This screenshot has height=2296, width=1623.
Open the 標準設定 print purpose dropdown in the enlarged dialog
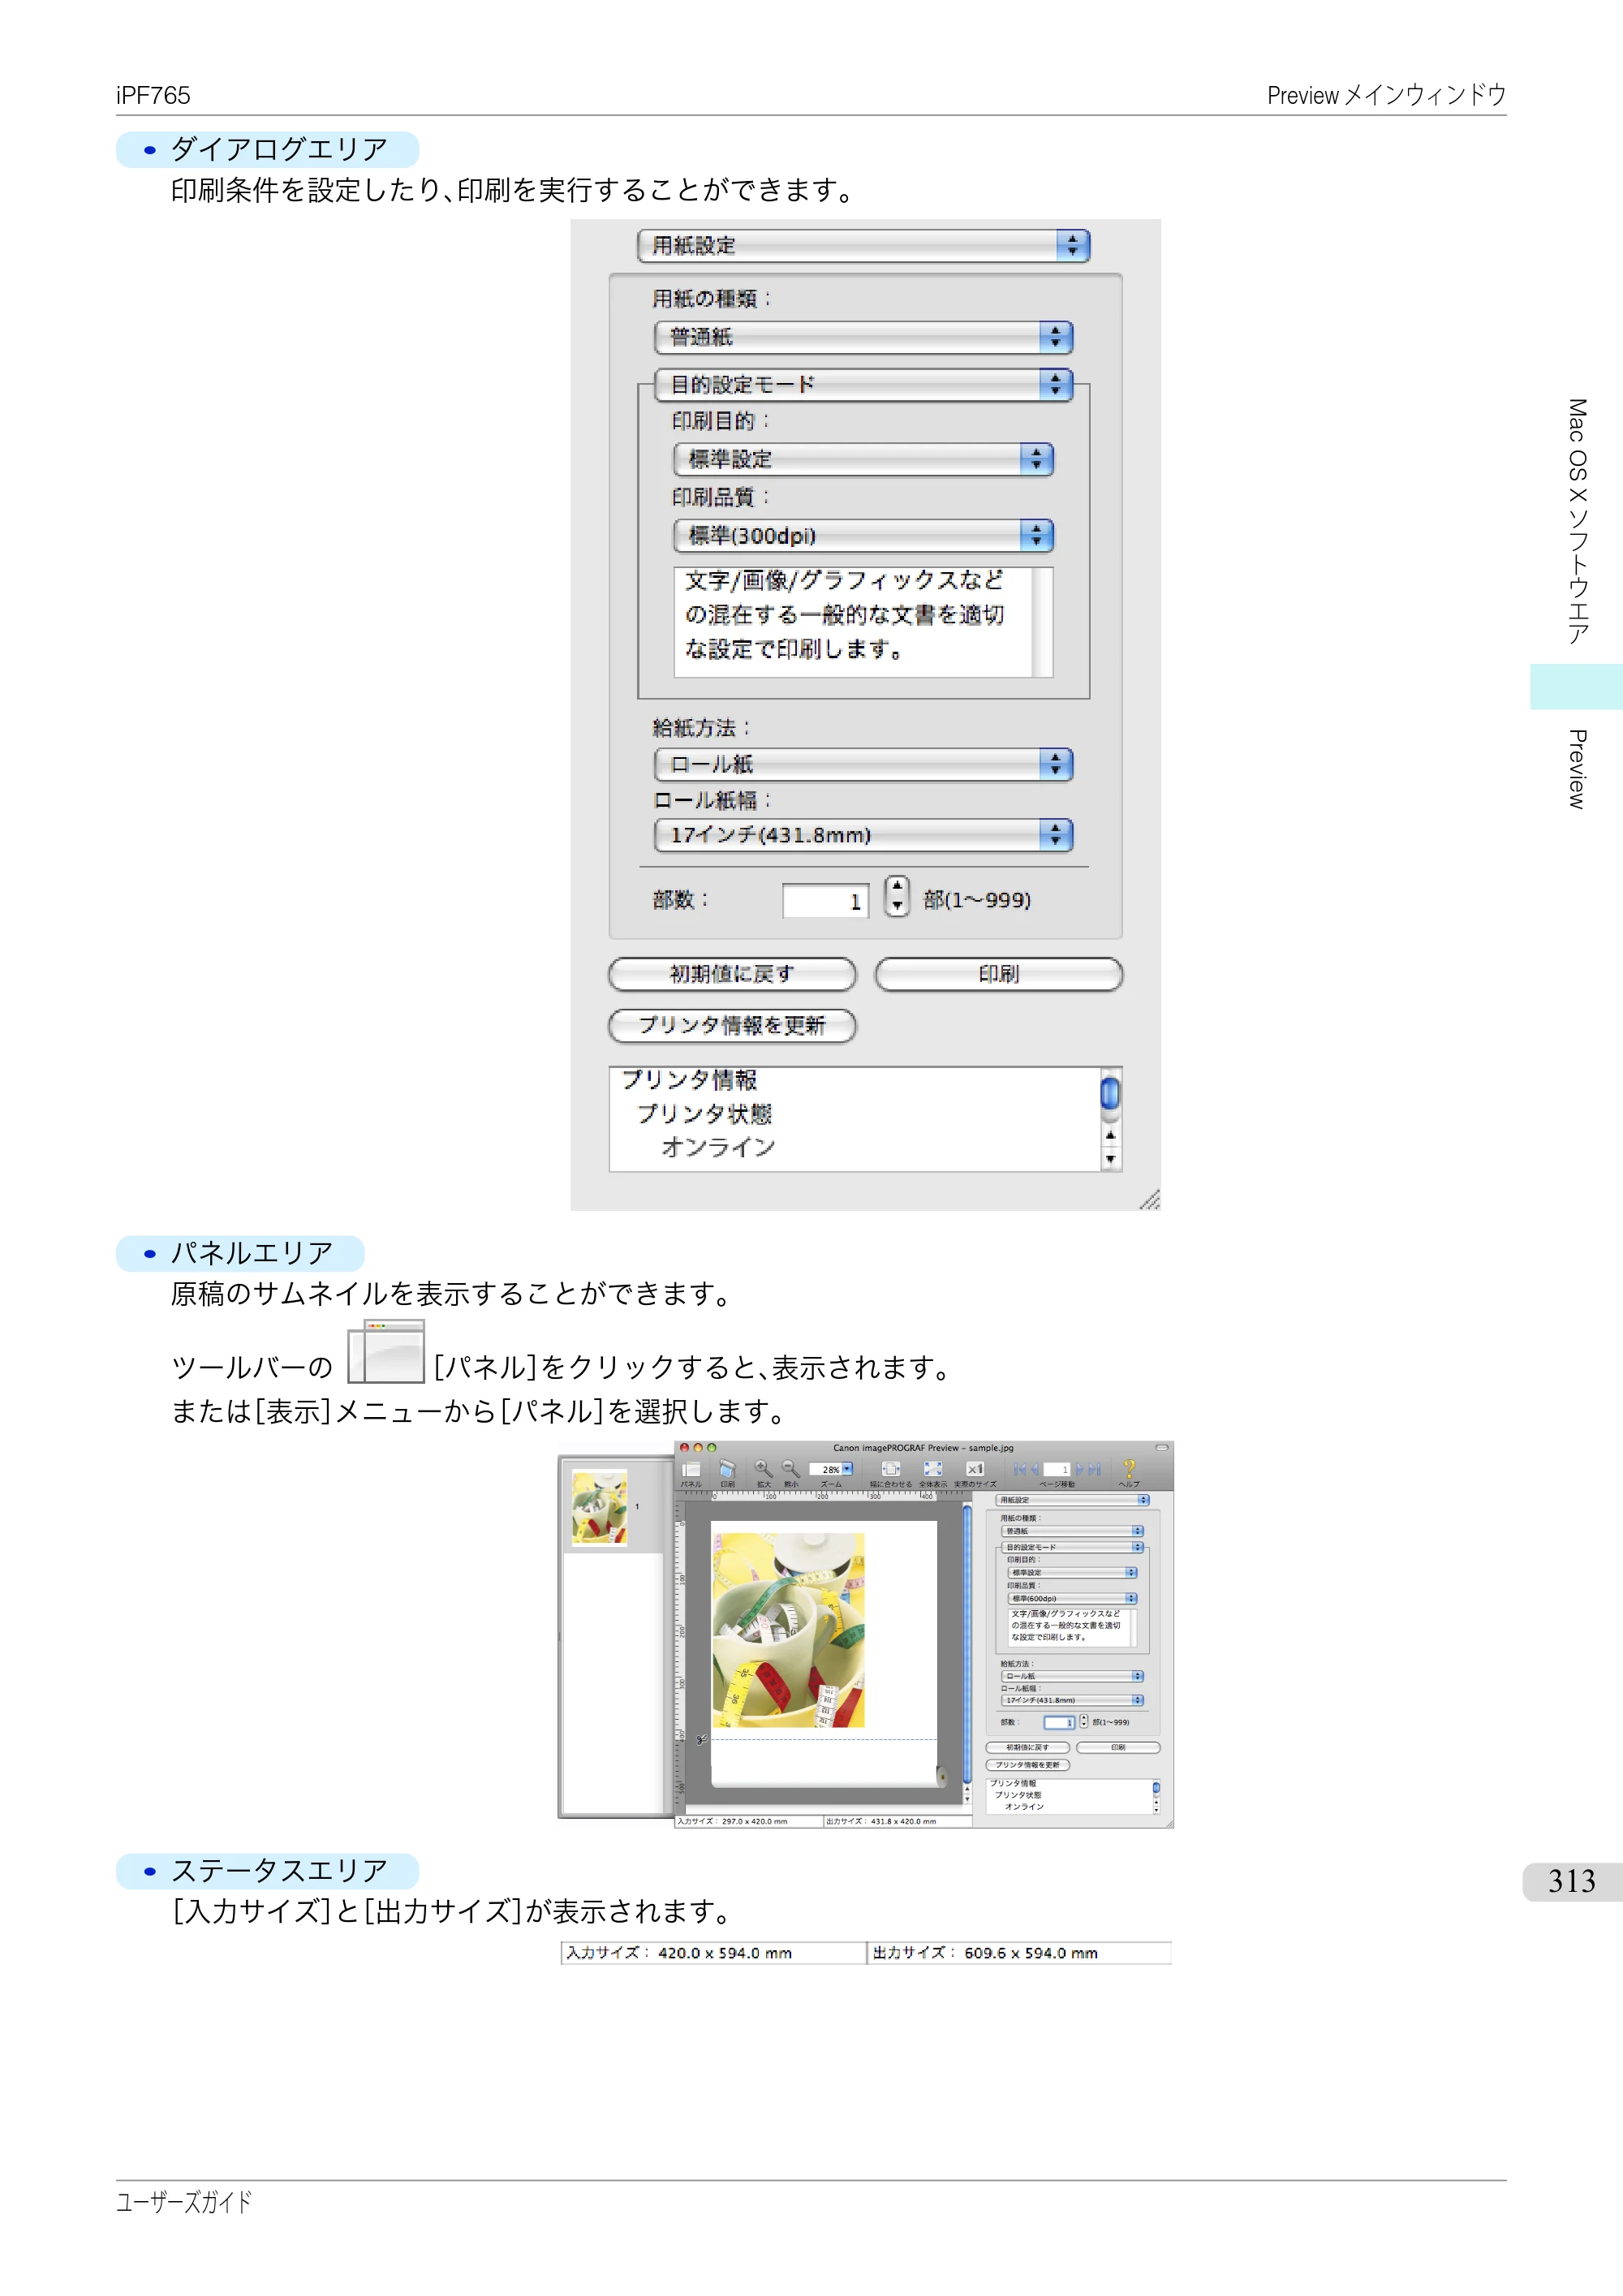863,459
